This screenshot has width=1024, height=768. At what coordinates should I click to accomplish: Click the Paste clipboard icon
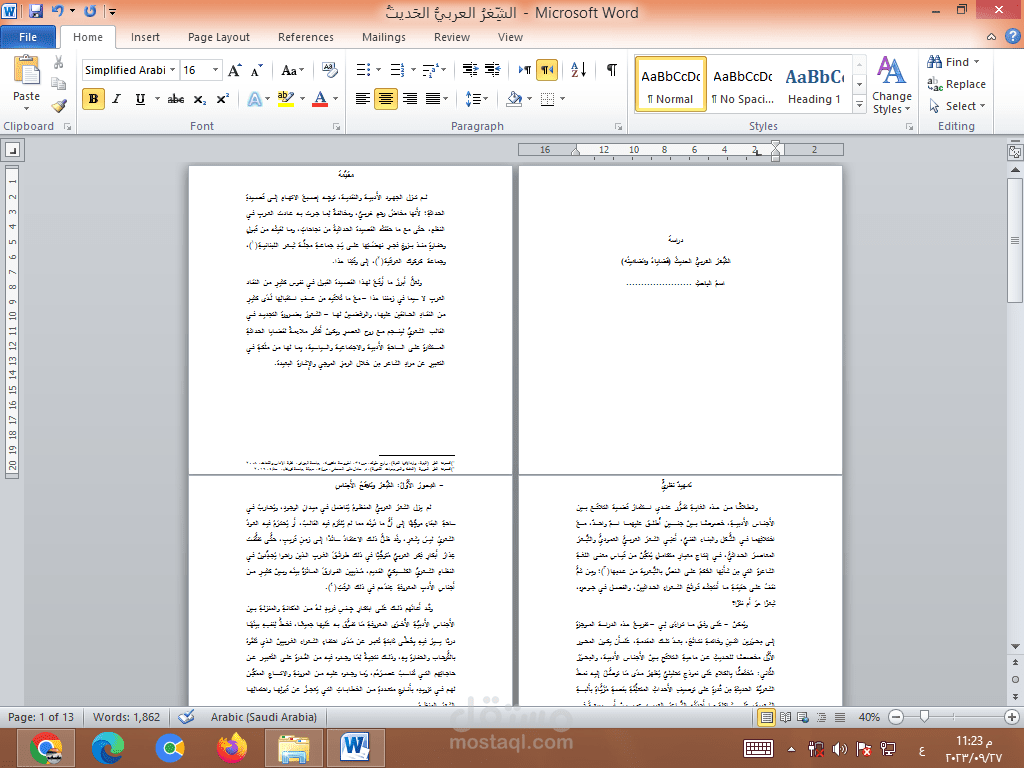point(26,70)
